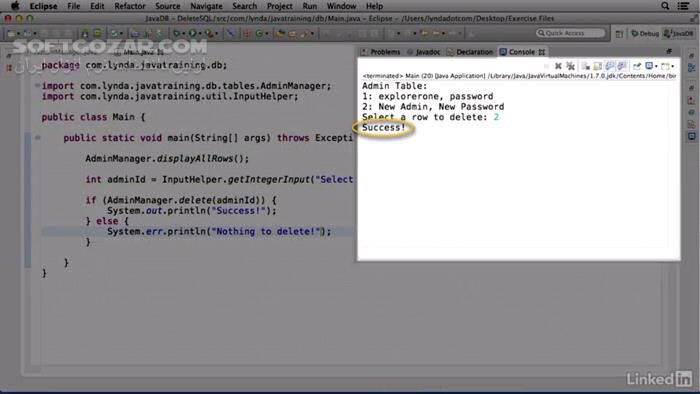Click the Debug bug icon in toolbar
This screenshot has width=700, height=394.
(176, 33)
